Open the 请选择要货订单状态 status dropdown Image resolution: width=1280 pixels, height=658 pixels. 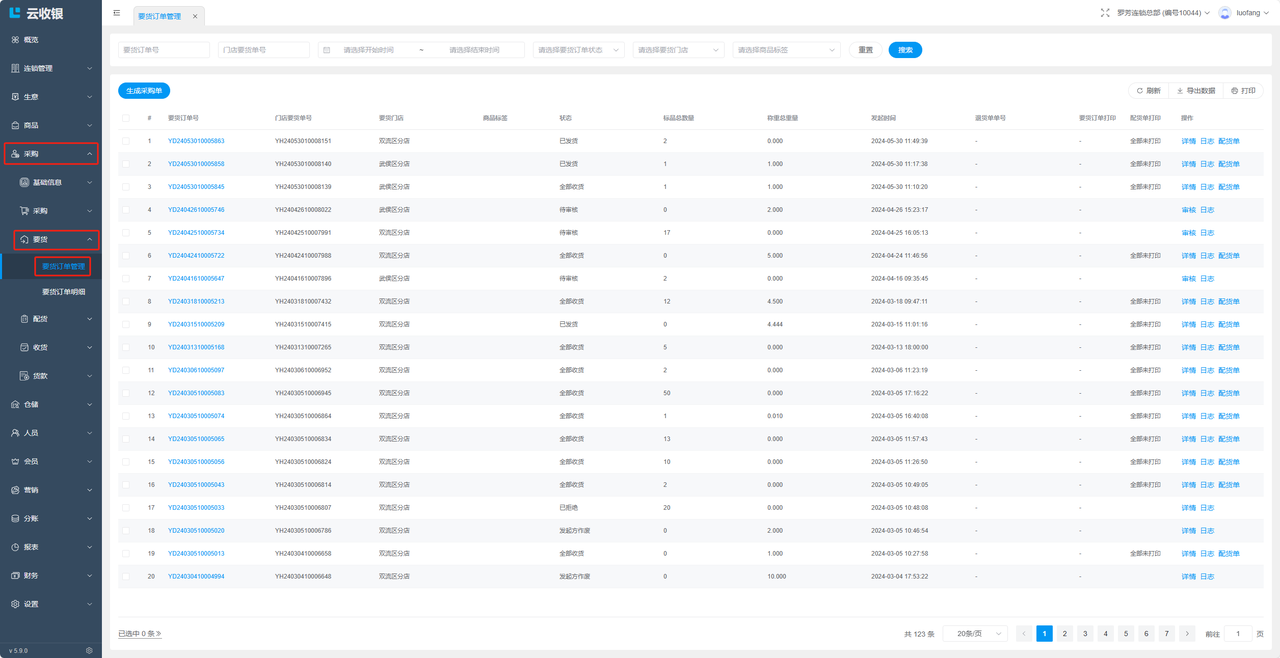(x=578, y=50)
